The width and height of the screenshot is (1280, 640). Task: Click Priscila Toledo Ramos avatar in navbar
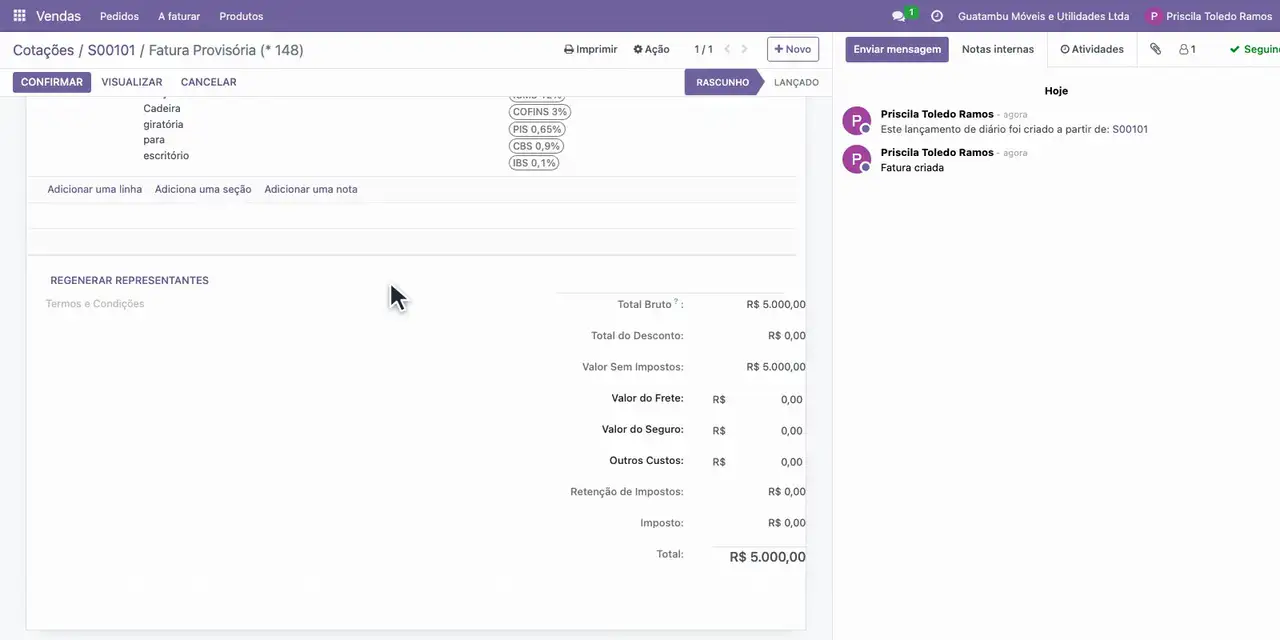(1154, 16)
